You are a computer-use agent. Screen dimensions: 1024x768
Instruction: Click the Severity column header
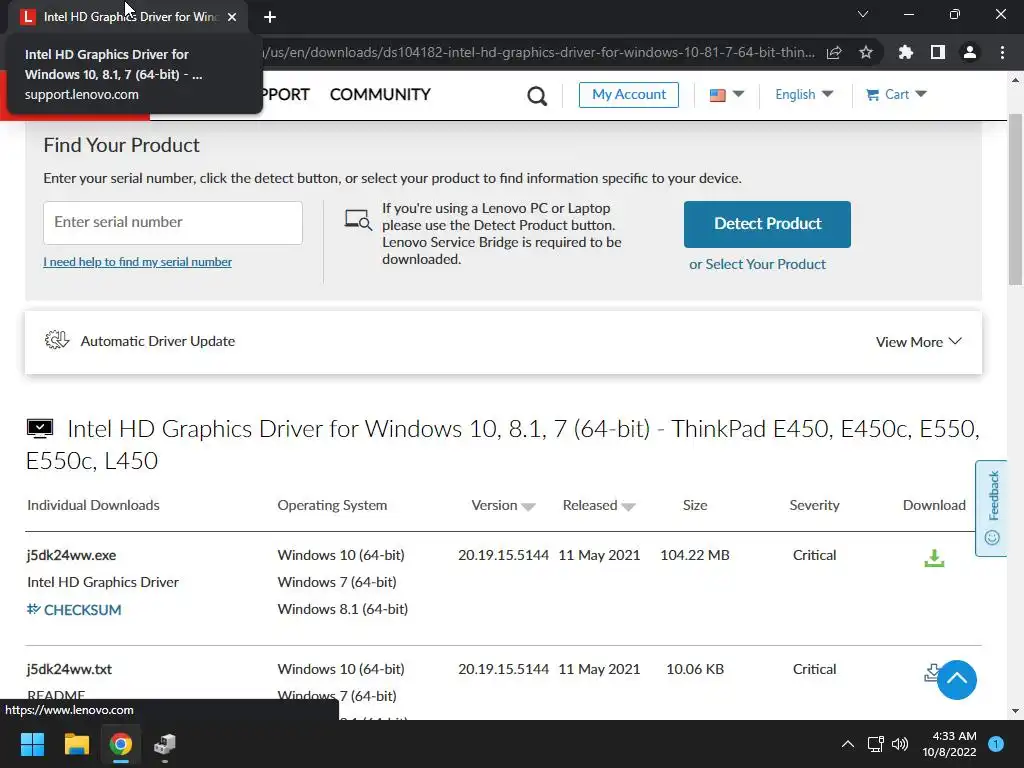point(814,505)
